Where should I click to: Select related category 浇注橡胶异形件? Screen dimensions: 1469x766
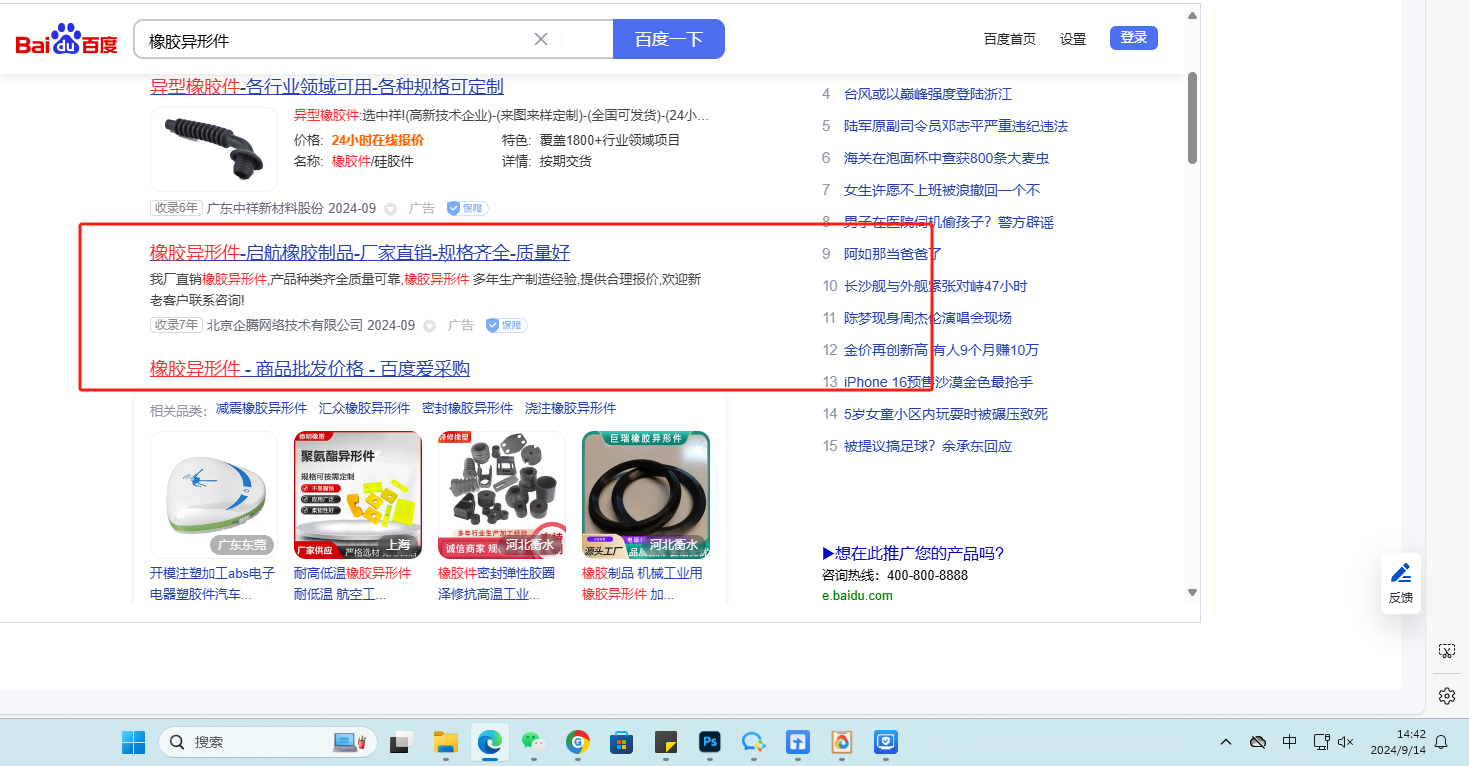pyautogui.click(x=570, y=408)
